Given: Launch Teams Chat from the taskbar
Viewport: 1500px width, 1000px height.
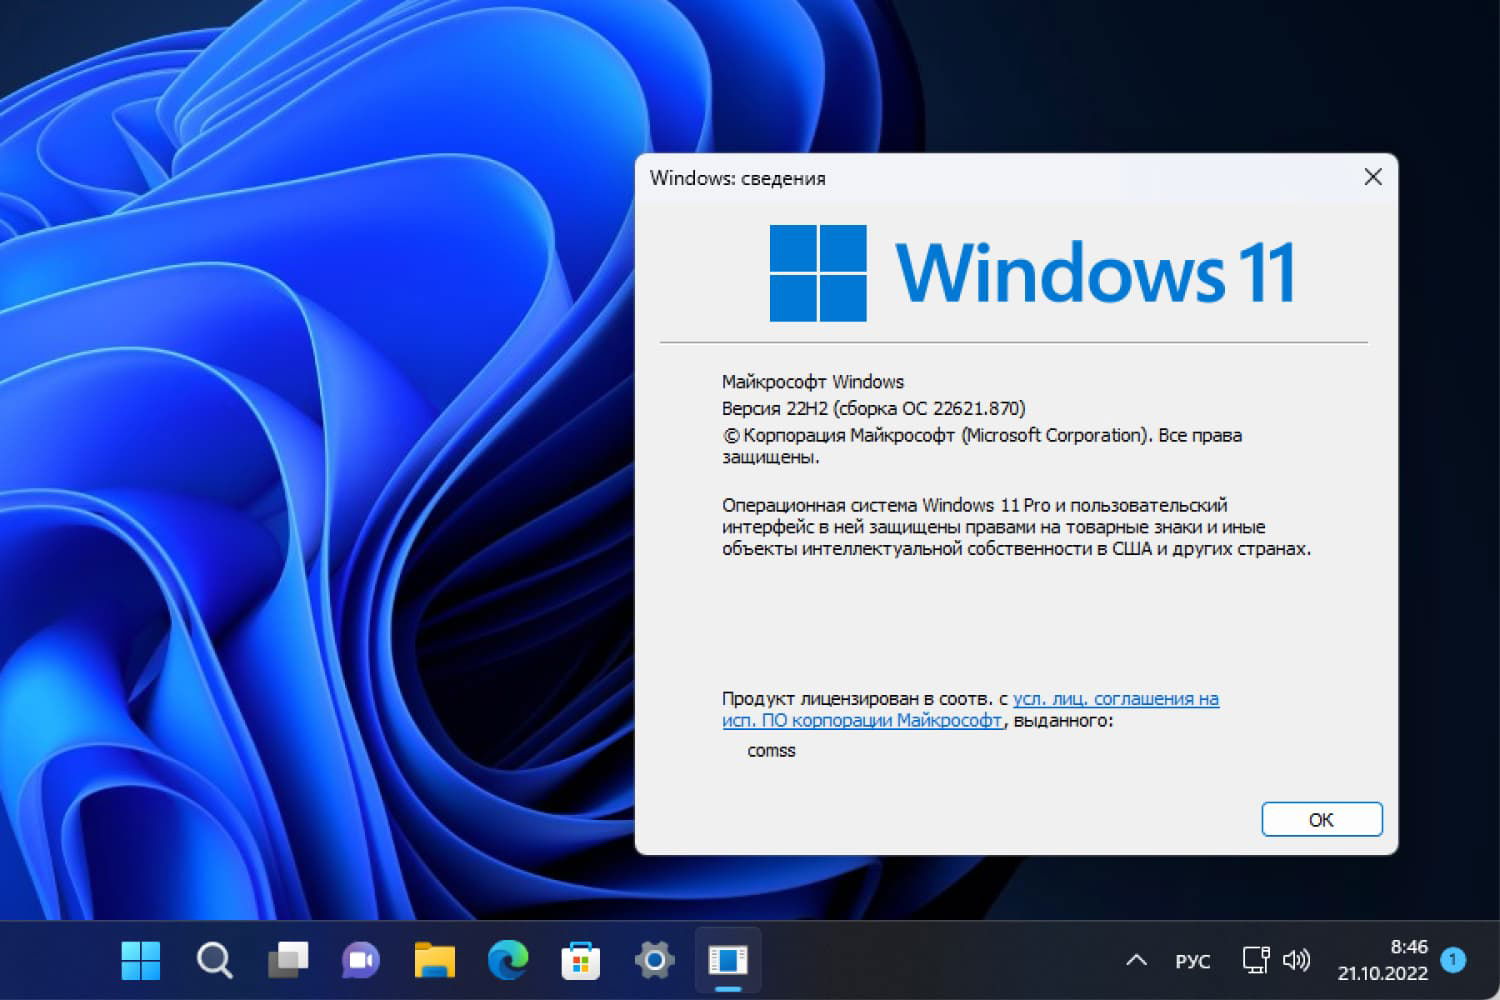Looking at the screenshot, I should pyautogui.click(x=361, y=961).
